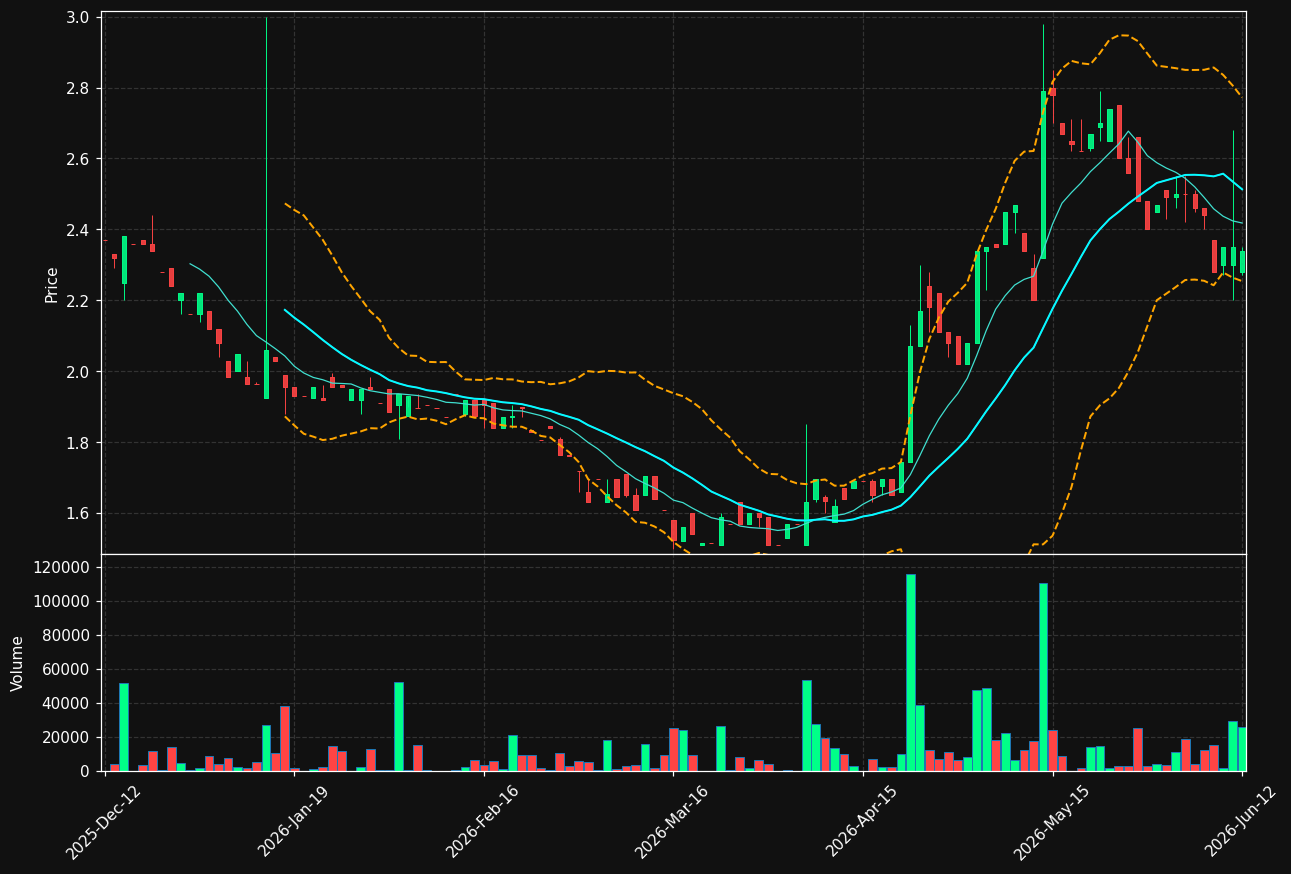1291x874 pixels.
Task: Select the 2026-Feb-16 axis date
Action: pos(483,821)
